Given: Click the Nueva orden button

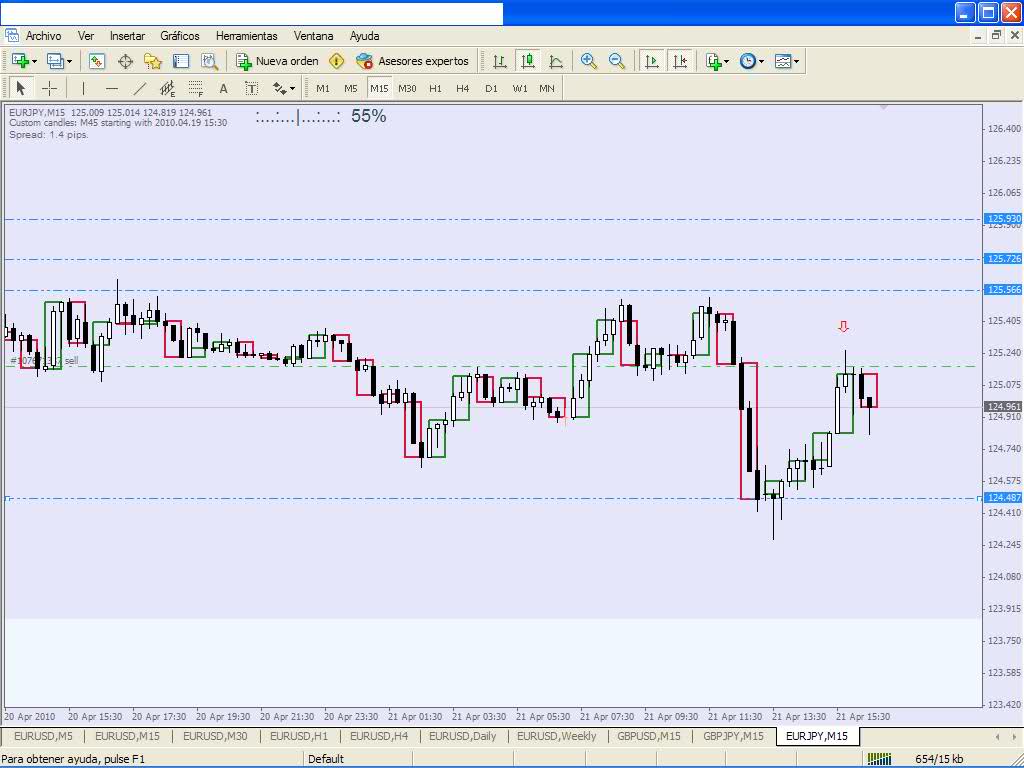Looking at the screenshot, I should [x=278, y=61].
